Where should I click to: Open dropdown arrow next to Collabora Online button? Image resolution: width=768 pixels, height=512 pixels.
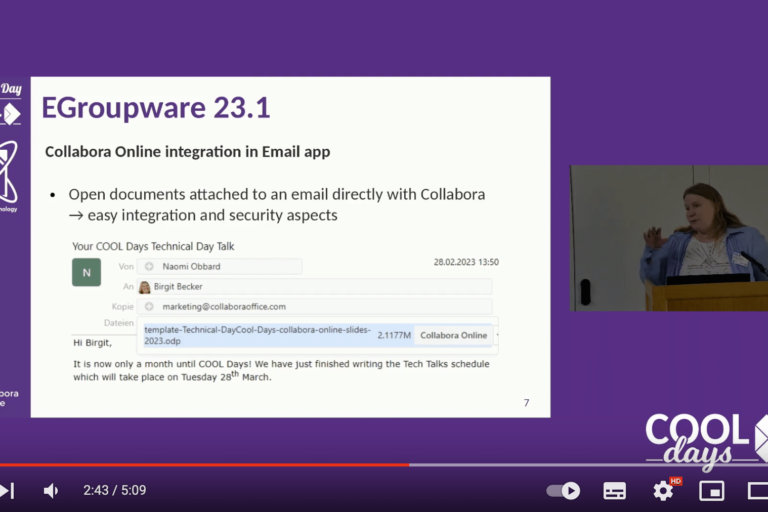497,335
